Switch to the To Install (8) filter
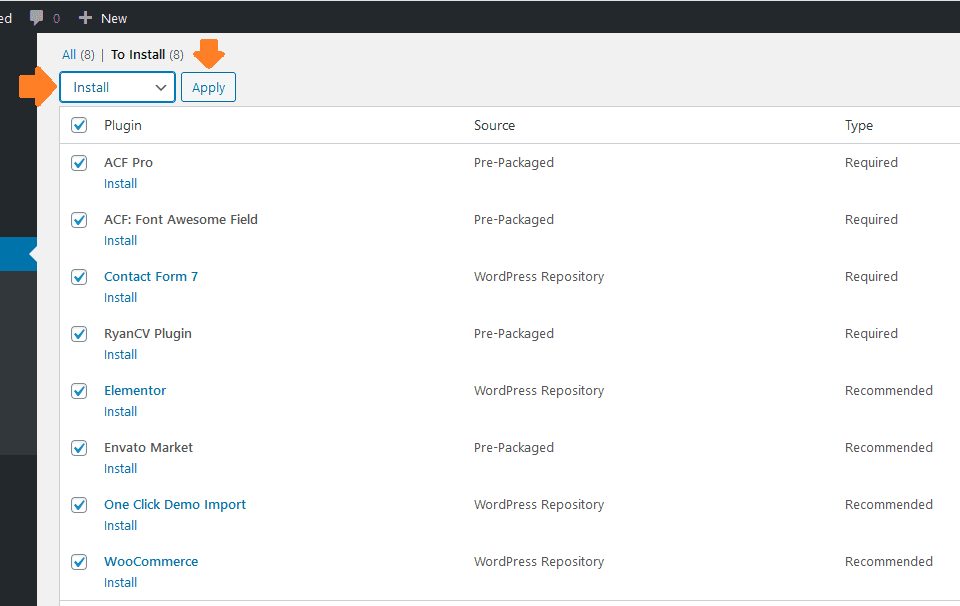960x606 pixels. pos(148,54)
